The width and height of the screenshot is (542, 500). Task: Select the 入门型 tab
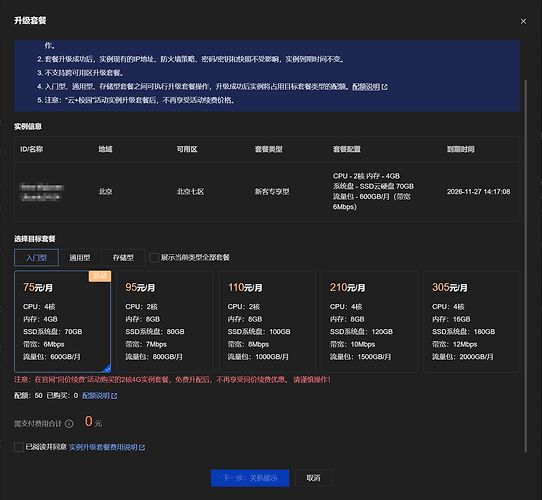36,258
